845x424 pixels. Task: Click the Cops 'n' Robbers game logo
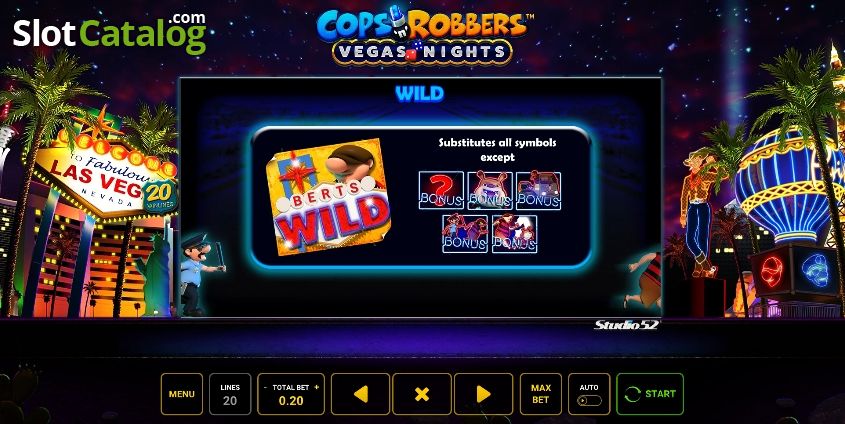click(x=423, y=35)
